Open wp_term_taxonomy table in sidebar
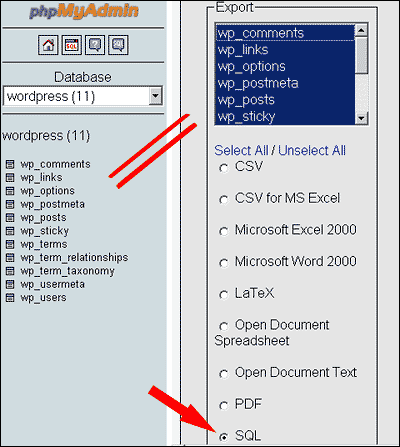 [67, 271]
